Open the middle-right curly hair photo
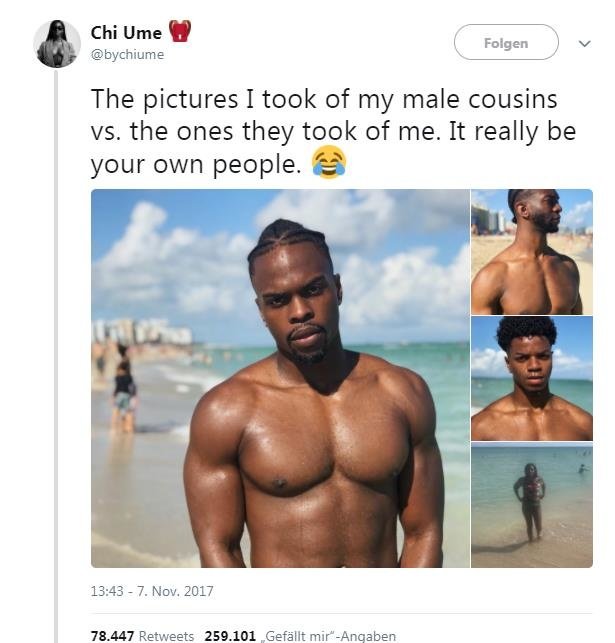This screenshot has width=615, height=643. pos(532,378)
